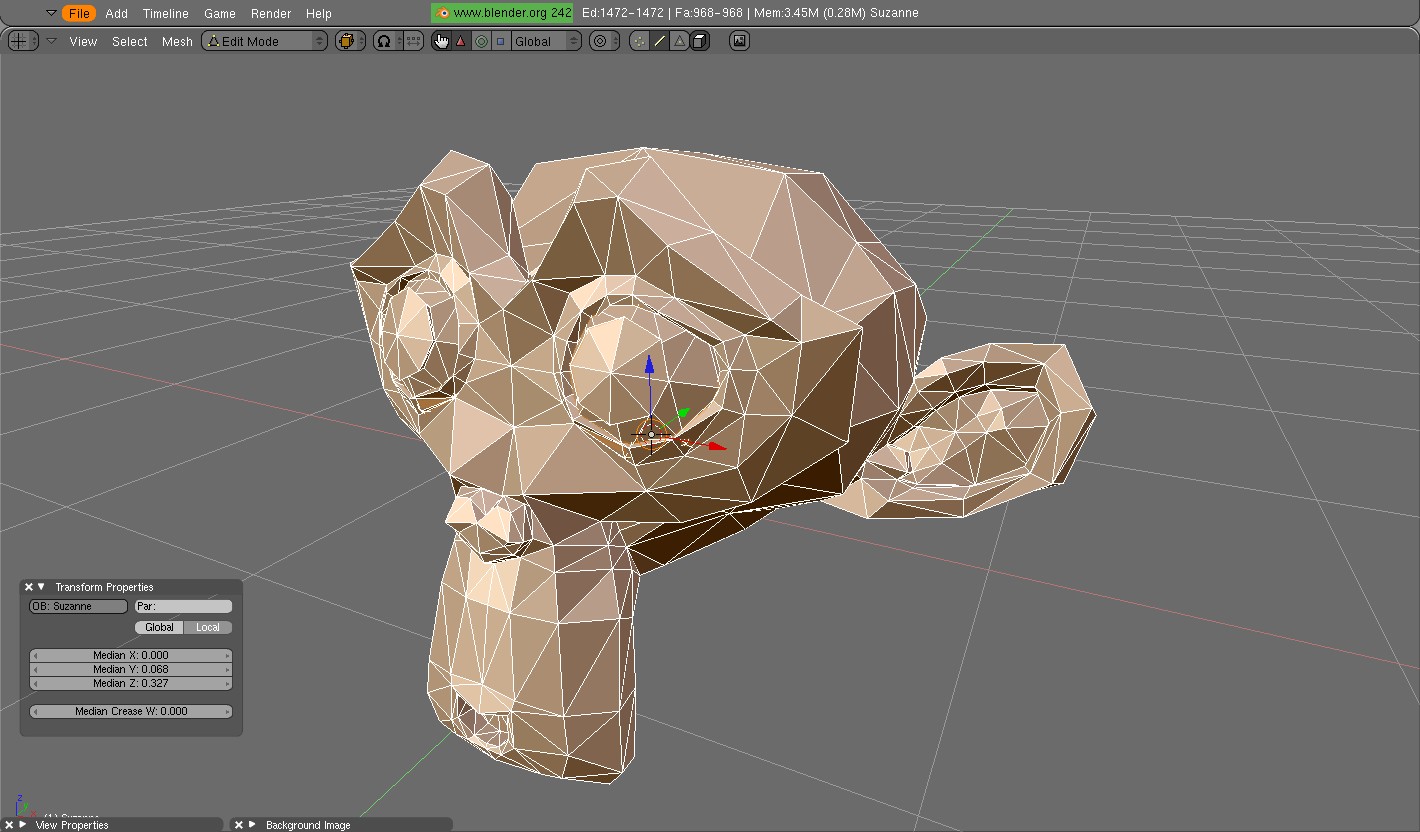1420x832 pixels.
Task: Select the rotate manipulator circle icon
Action: tap(481, 41)
